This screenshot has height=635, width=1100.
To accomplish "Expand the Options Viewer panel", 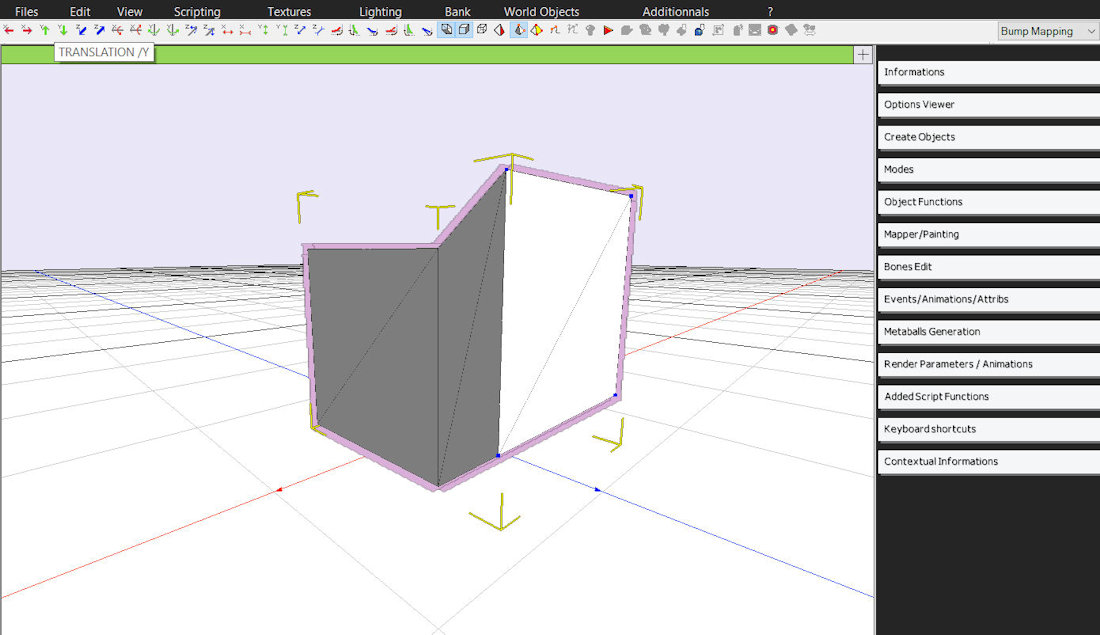I will [x=988, y=105].
